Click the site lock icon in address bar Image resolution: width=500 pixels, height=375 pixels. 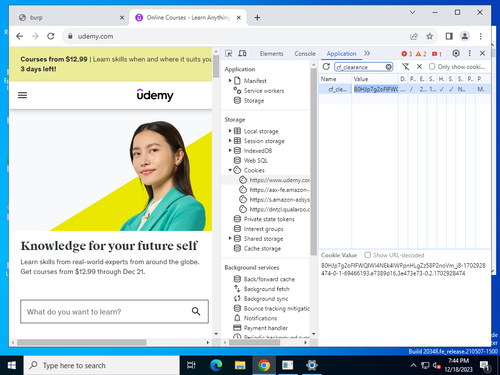(x=70, y=36)
